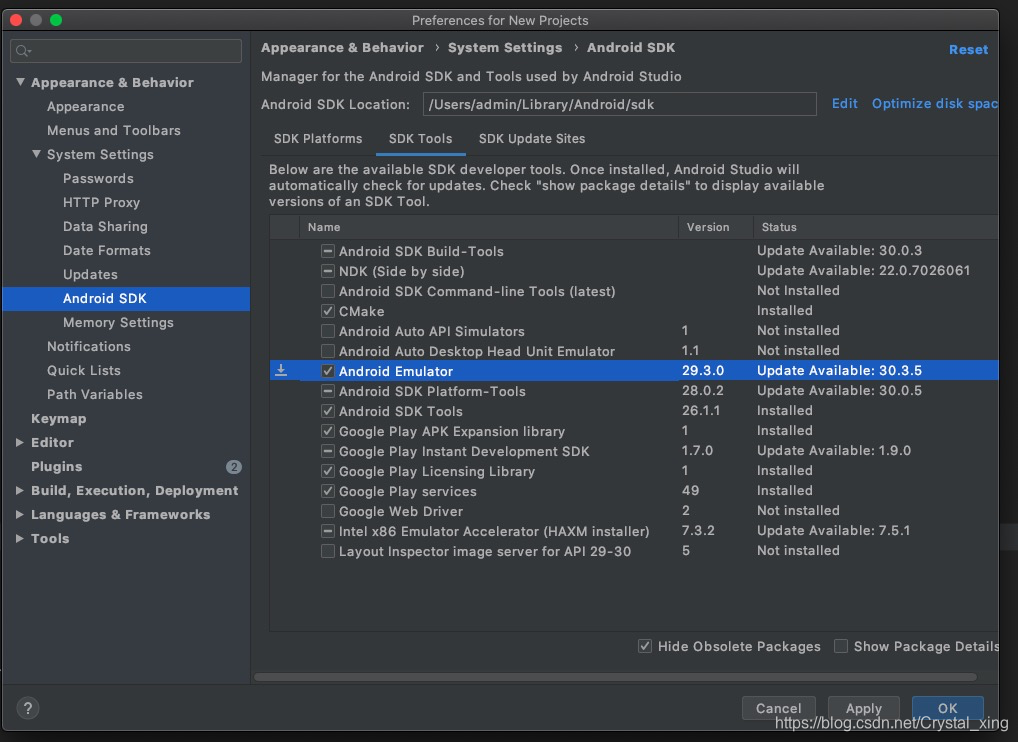Image resolution: width=1018 pixels, height=742 pixels.
Task: Disable Hide Obsolete Packages
Action: (x=645, y=647)
